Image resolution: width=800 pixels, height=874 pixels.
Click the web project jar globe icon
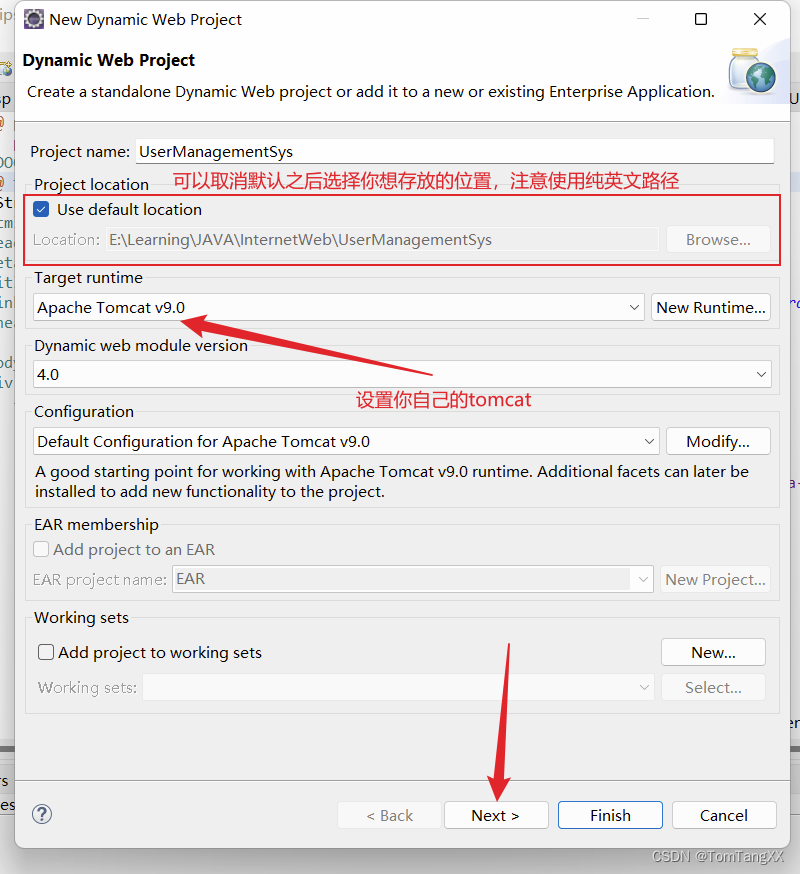(x=751, y=71)
